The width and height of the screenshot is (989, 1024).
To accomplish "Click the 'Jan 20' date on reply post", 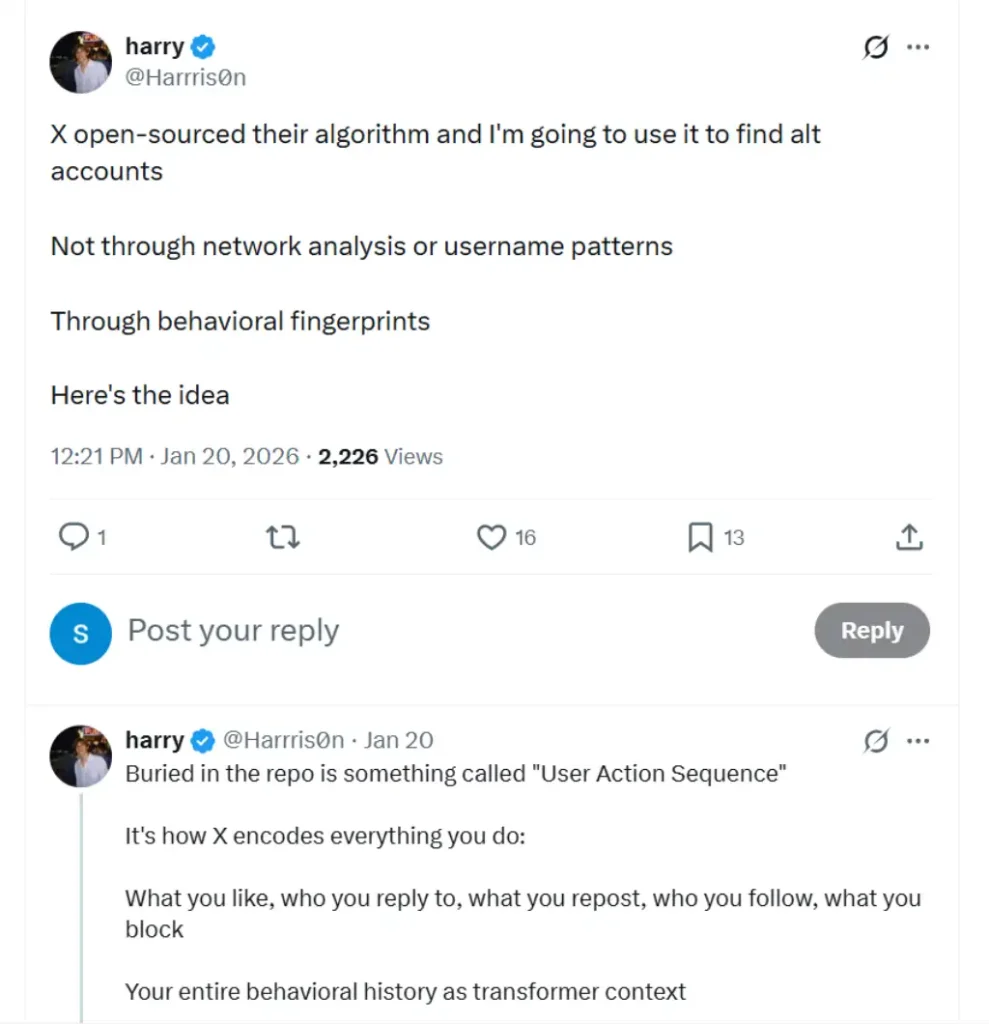I will [x=398, y=740].
